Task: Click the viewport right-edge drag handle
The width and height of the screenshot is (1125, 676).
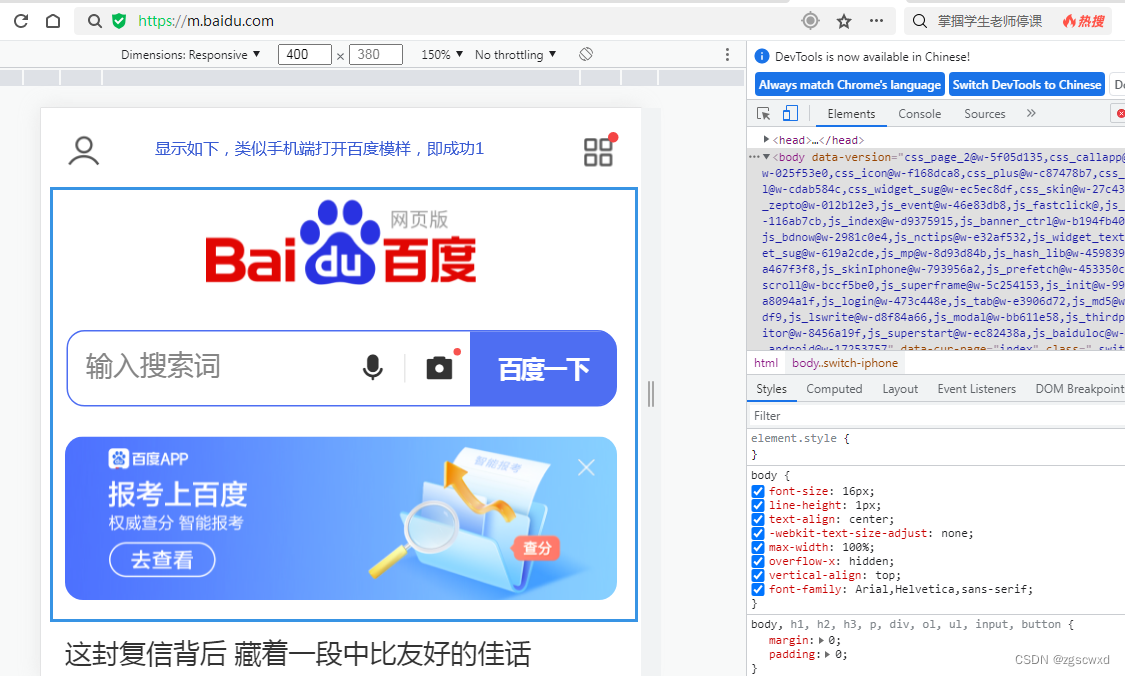Action: click(651, 394)
